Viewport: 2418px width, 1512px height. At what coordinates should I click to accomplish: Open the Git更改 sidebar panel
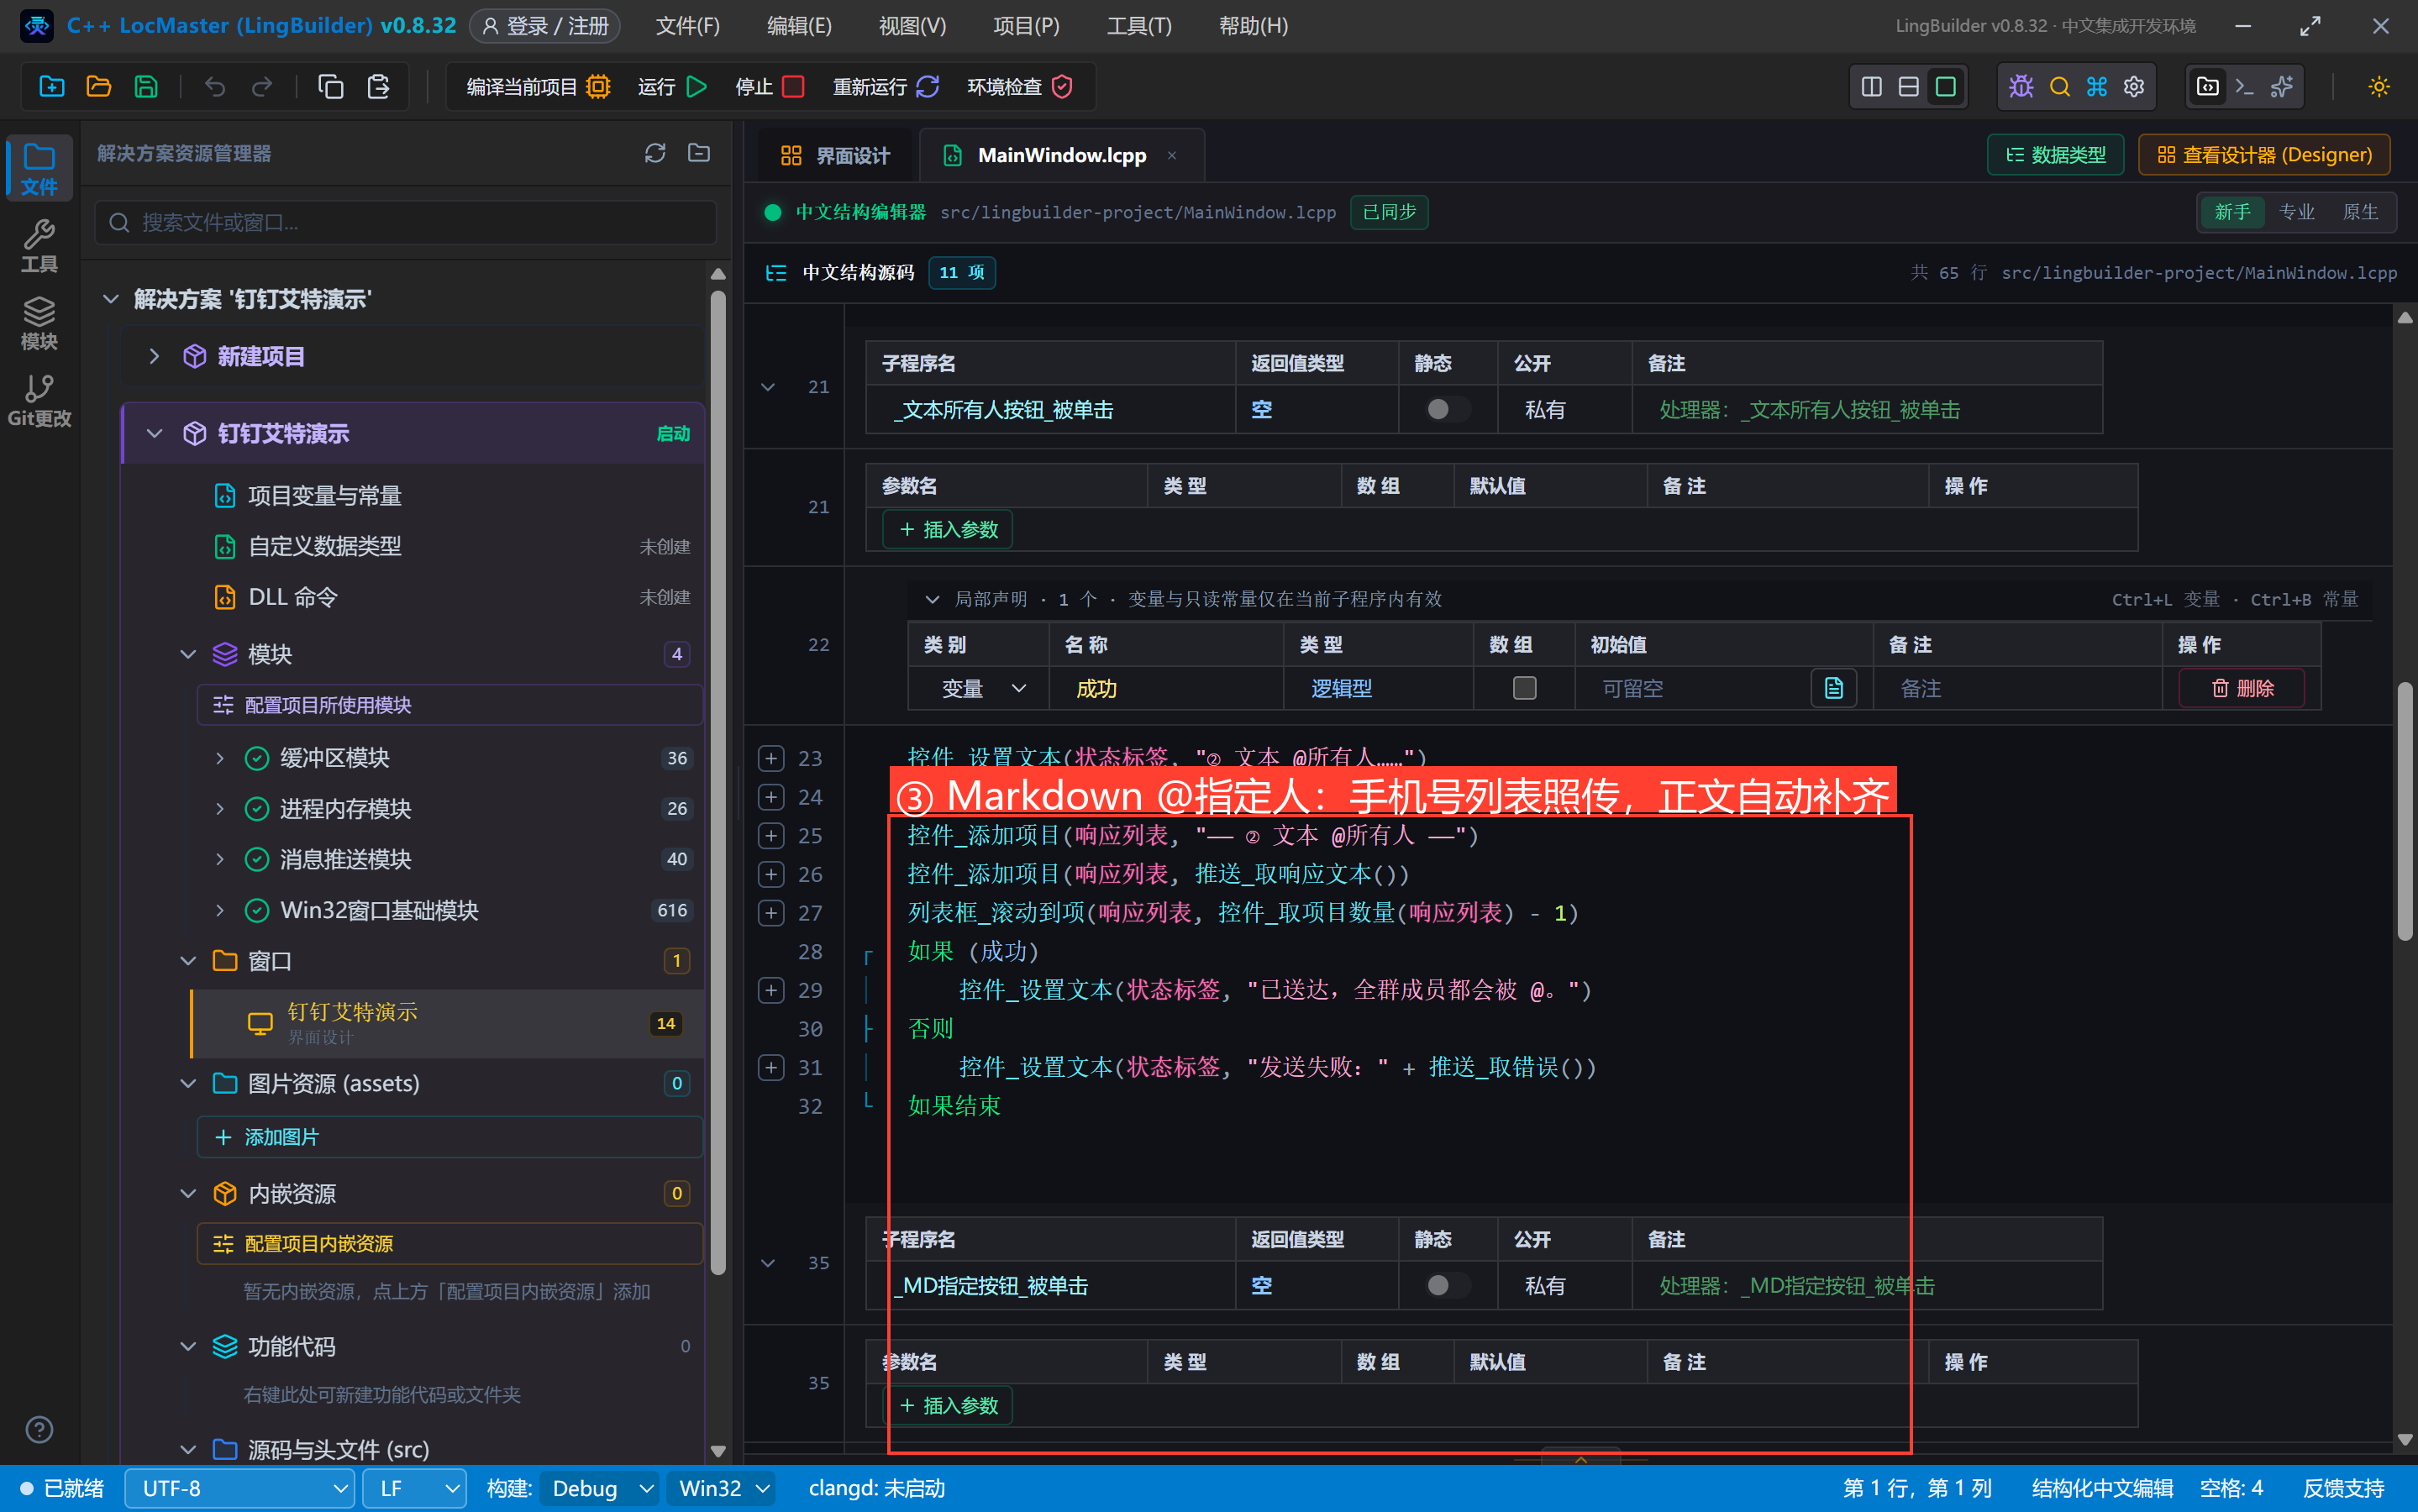click(x=39, y=400)
